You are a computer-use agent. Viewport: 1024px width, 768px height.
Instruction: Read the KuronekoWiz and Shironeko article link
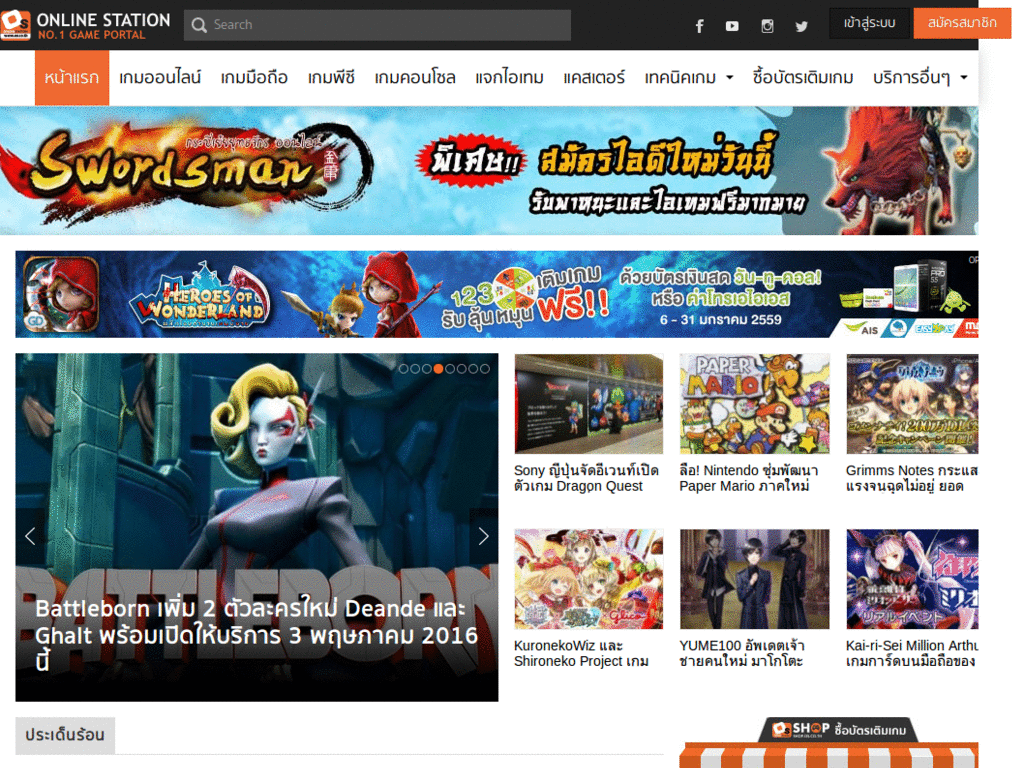[581, 653]
